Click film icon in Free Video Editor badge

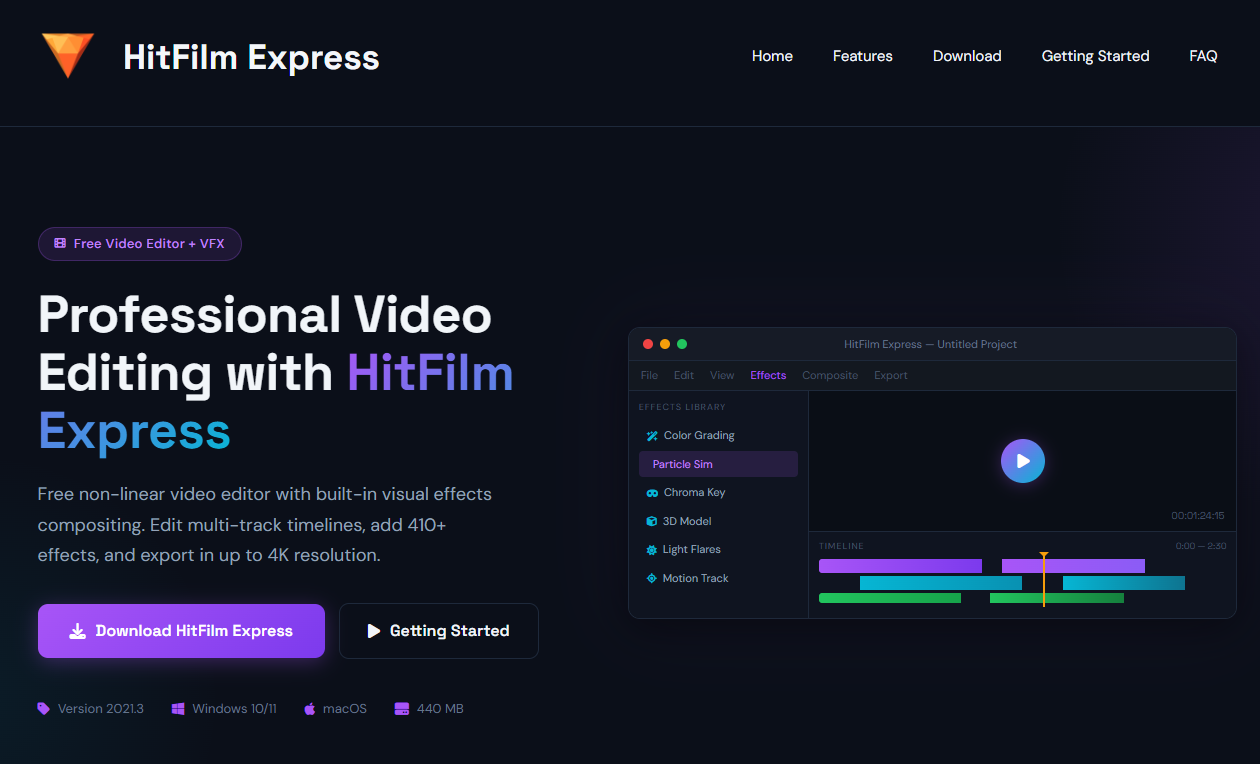tap(60, 243)
